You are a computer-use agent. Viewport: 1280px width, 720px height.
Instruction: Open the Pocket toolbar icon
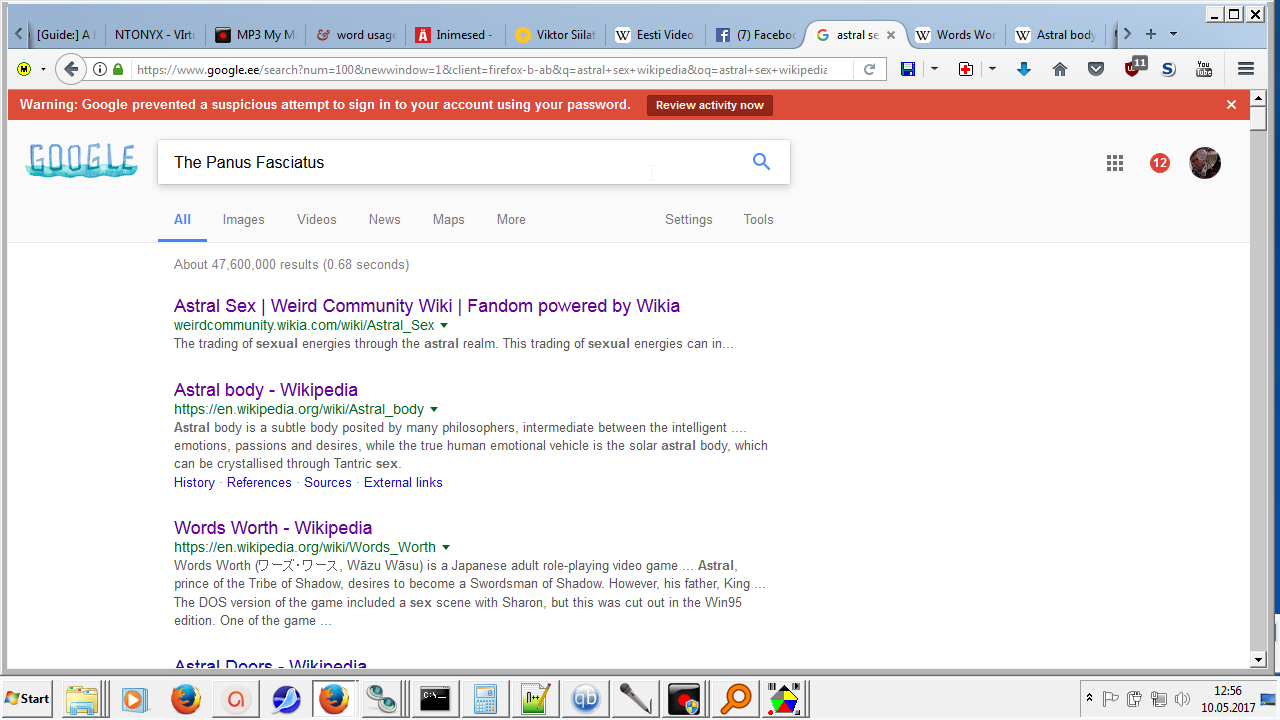tap(1096, 69)
